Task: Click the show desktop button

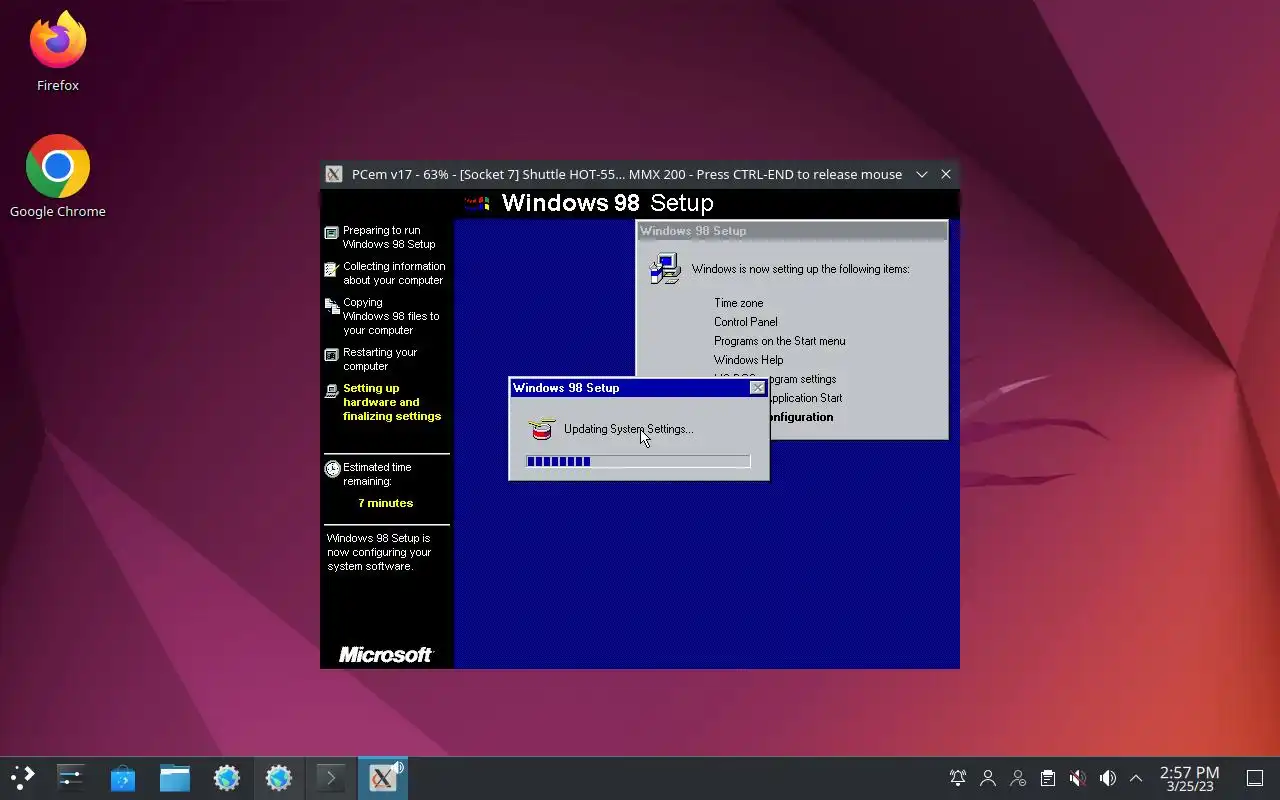Action: (1255, 778)
